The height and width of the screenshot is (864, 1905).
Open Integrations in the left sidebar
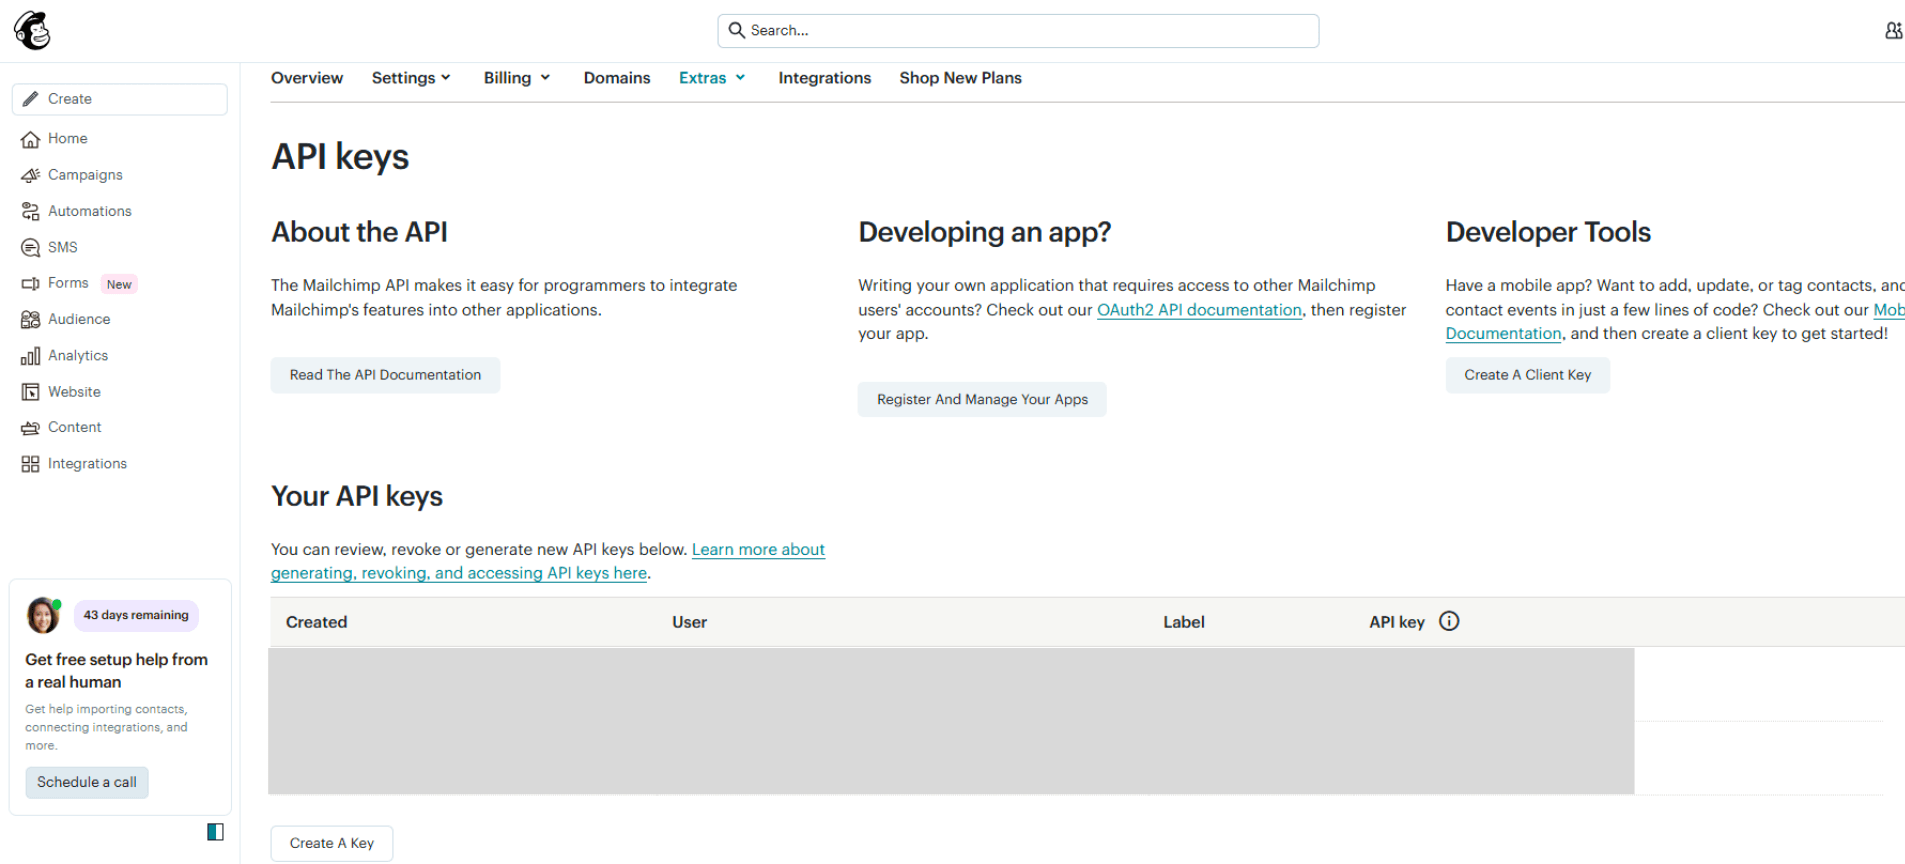click(87, 464)
